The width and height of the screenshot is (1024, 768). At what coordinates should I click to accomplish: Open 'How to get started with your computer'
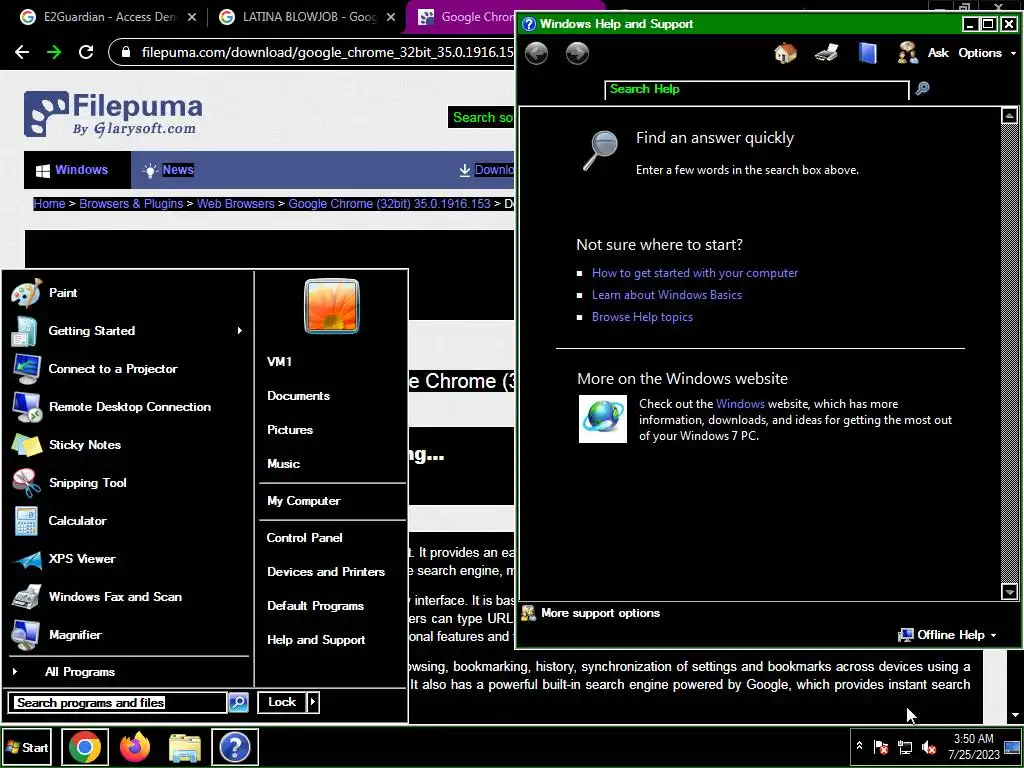point(695,273)
